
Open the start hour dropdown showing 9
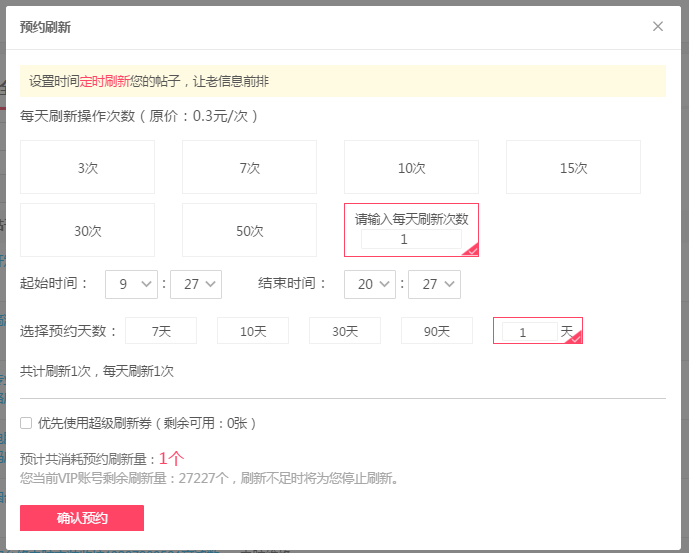[x=131, y=284]
